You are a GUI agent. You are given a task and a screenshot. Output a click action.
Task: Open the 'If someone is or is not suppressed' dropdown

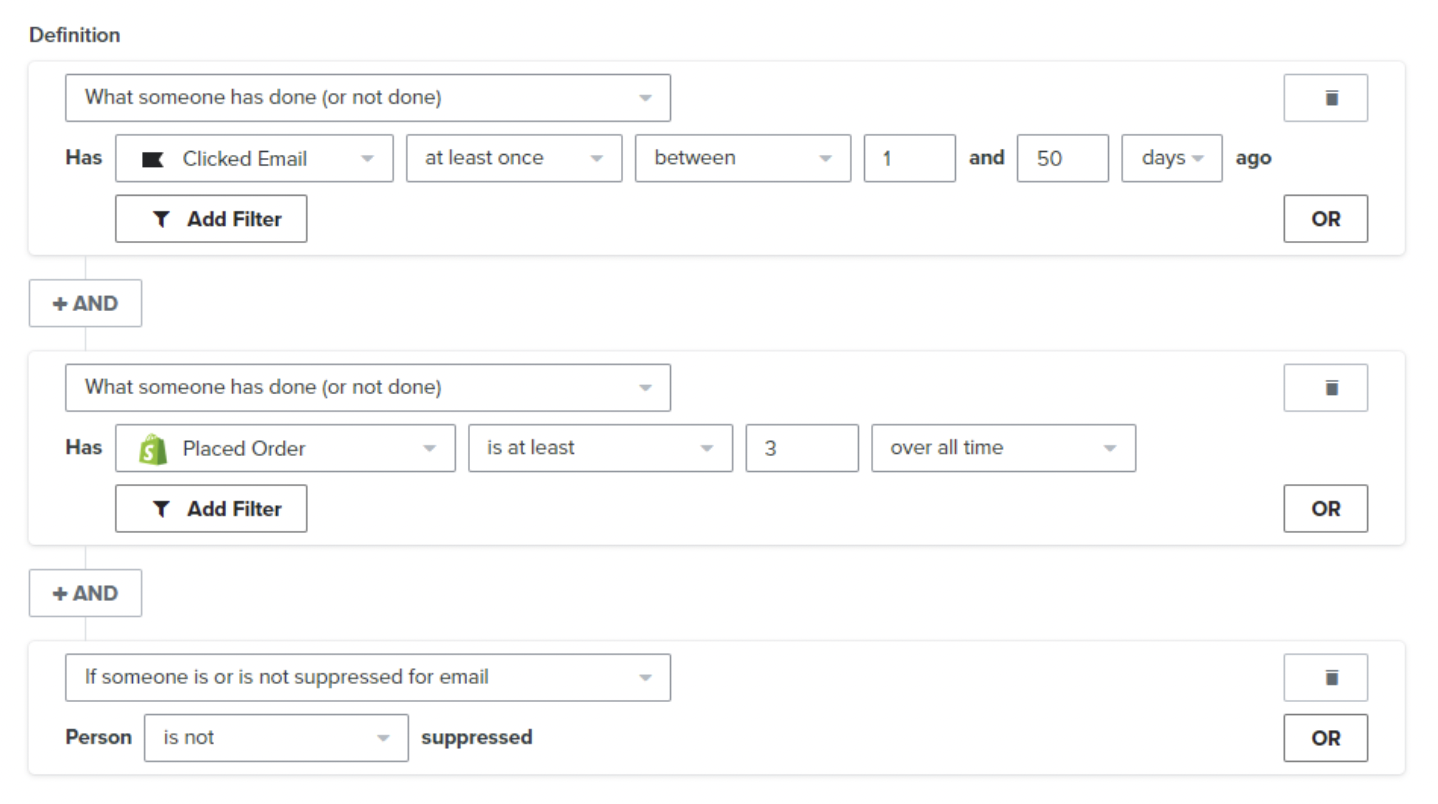(x=368, y=678)
